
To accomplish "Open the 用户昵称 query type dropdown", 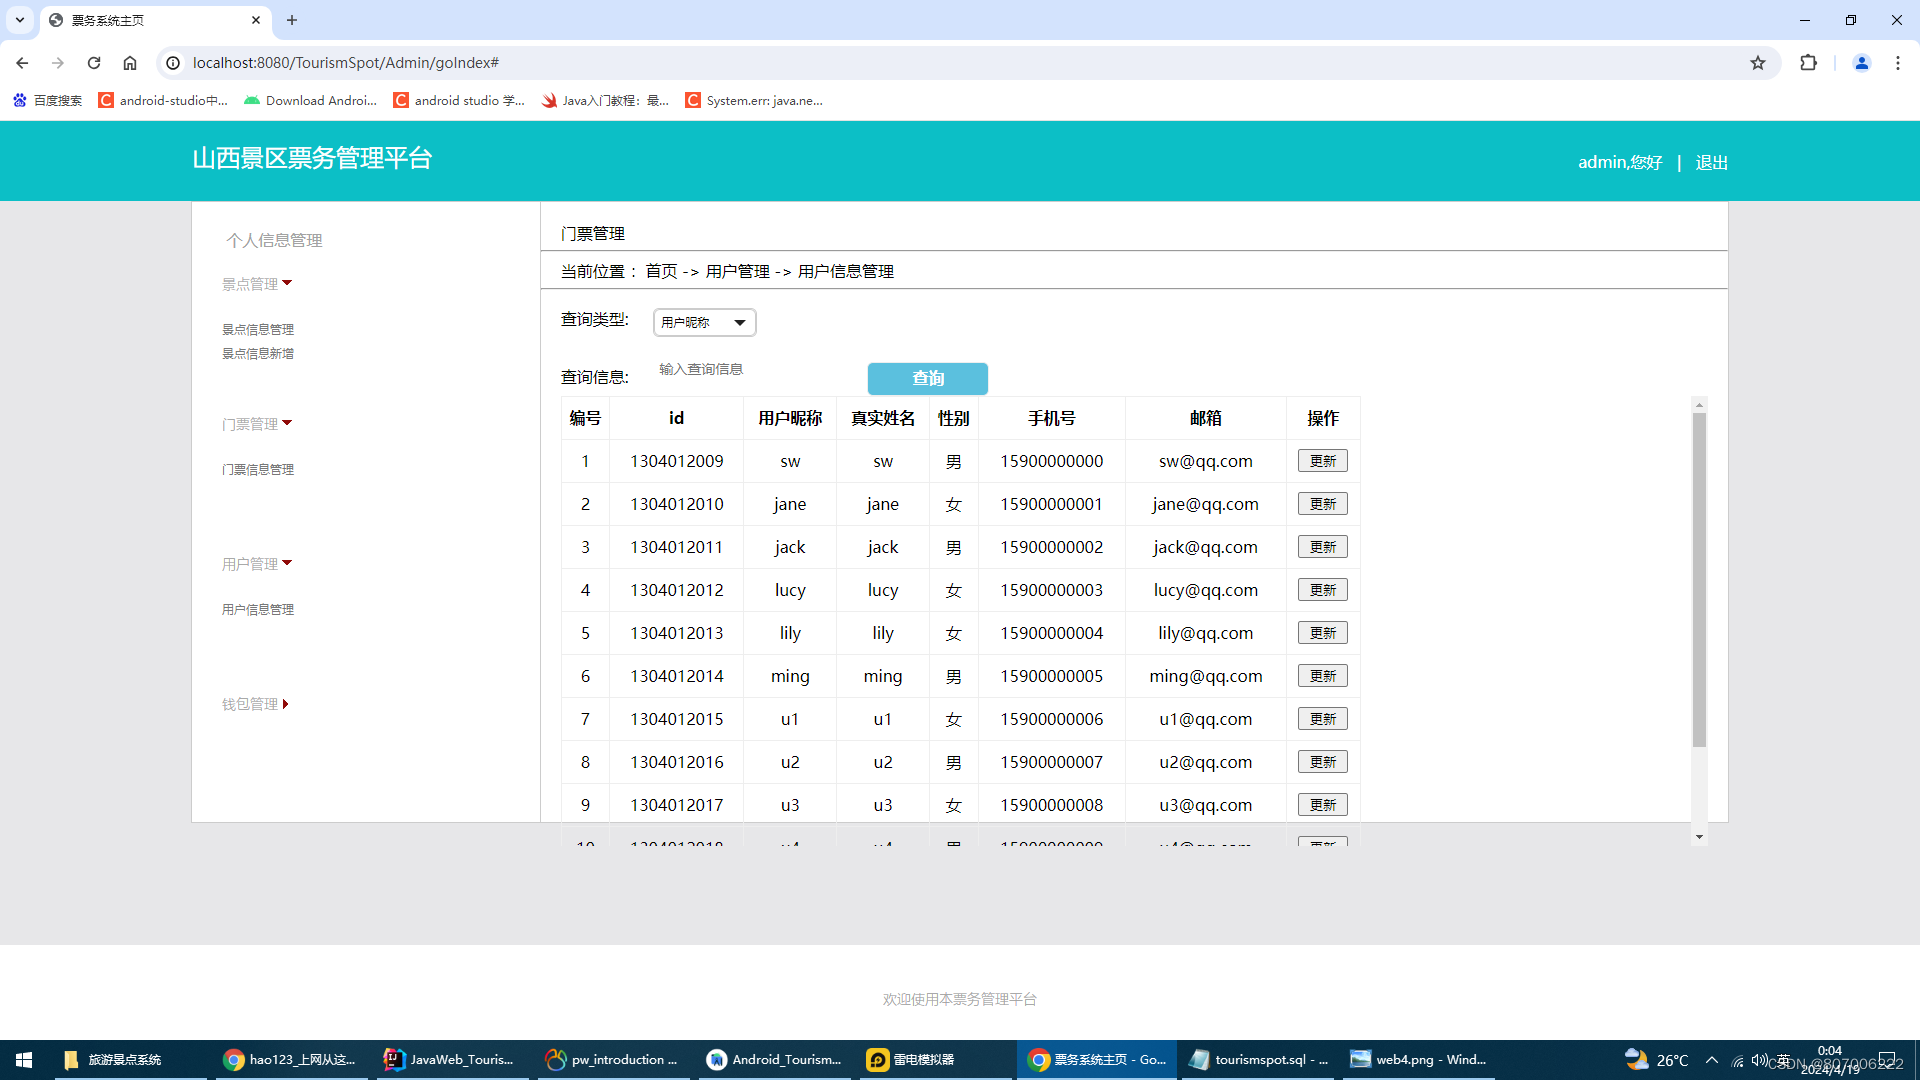I will pos(704,322).
